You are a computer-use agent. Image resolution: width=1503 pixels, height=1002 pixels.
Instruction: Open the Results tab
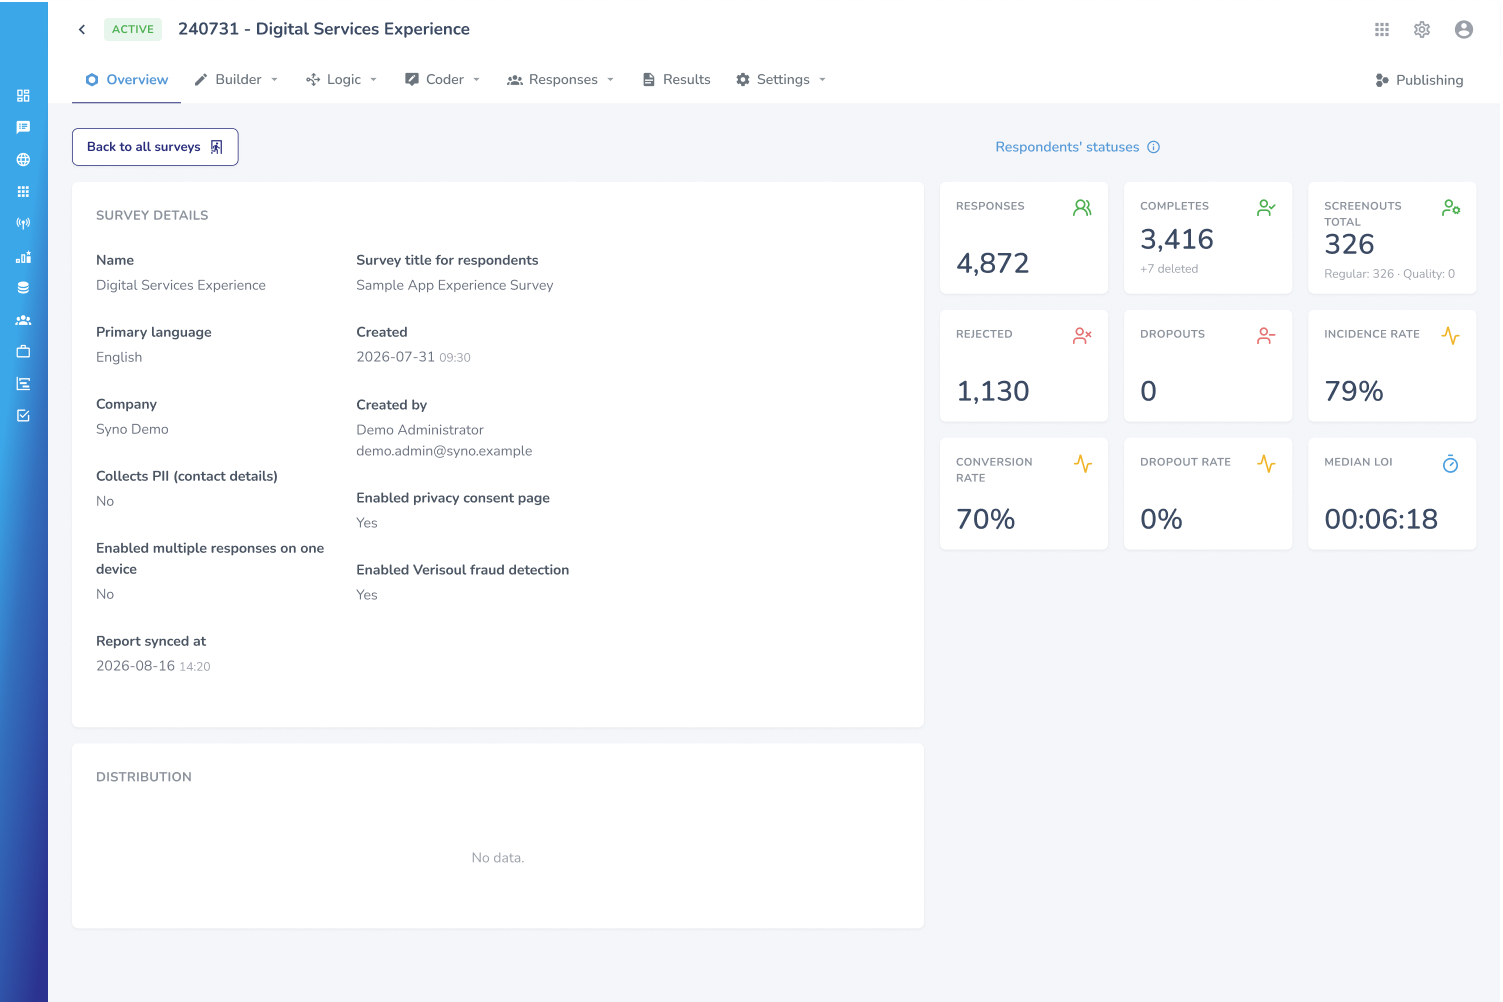(676, 80)
